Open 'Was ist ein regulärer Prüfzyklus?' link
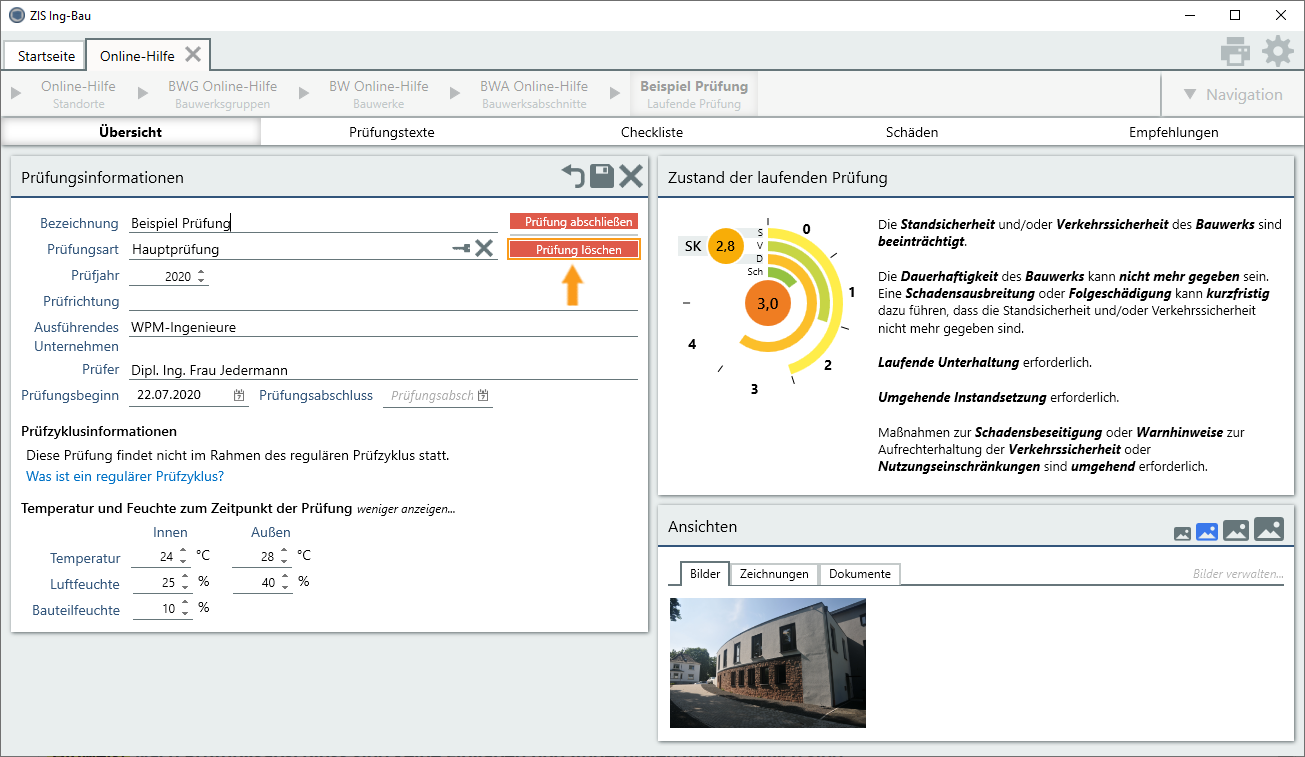This screenshot has height=757, width=1305. 125,477
